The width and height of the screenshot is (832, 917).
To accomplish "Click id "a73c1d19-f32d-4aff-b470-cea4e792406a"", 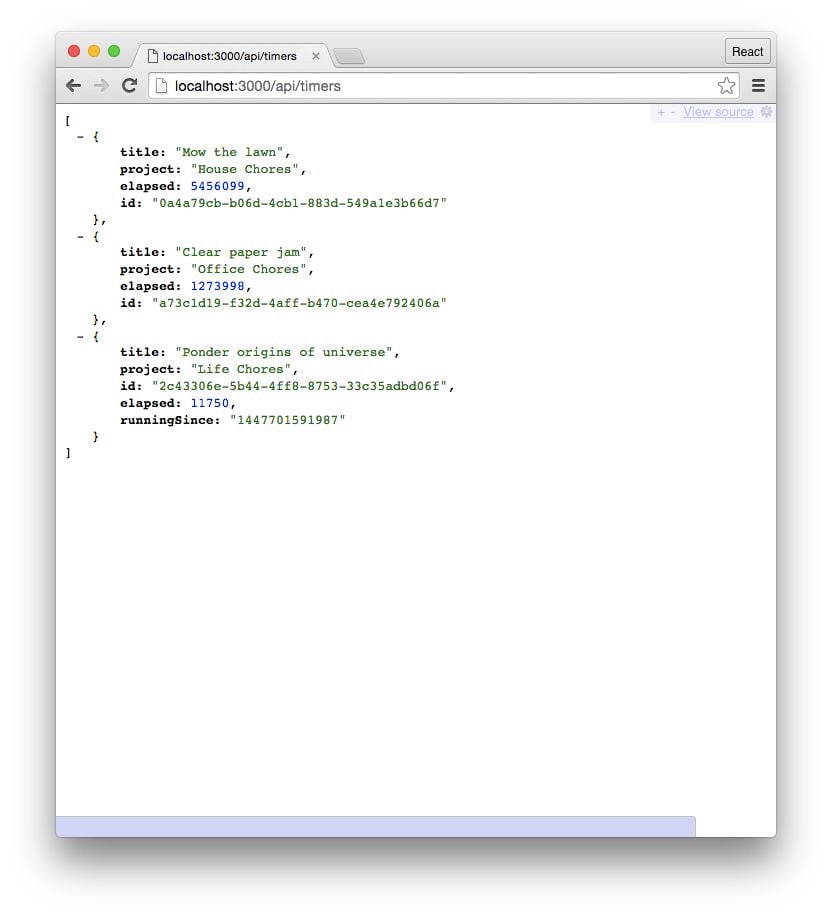I will (299, 303).
